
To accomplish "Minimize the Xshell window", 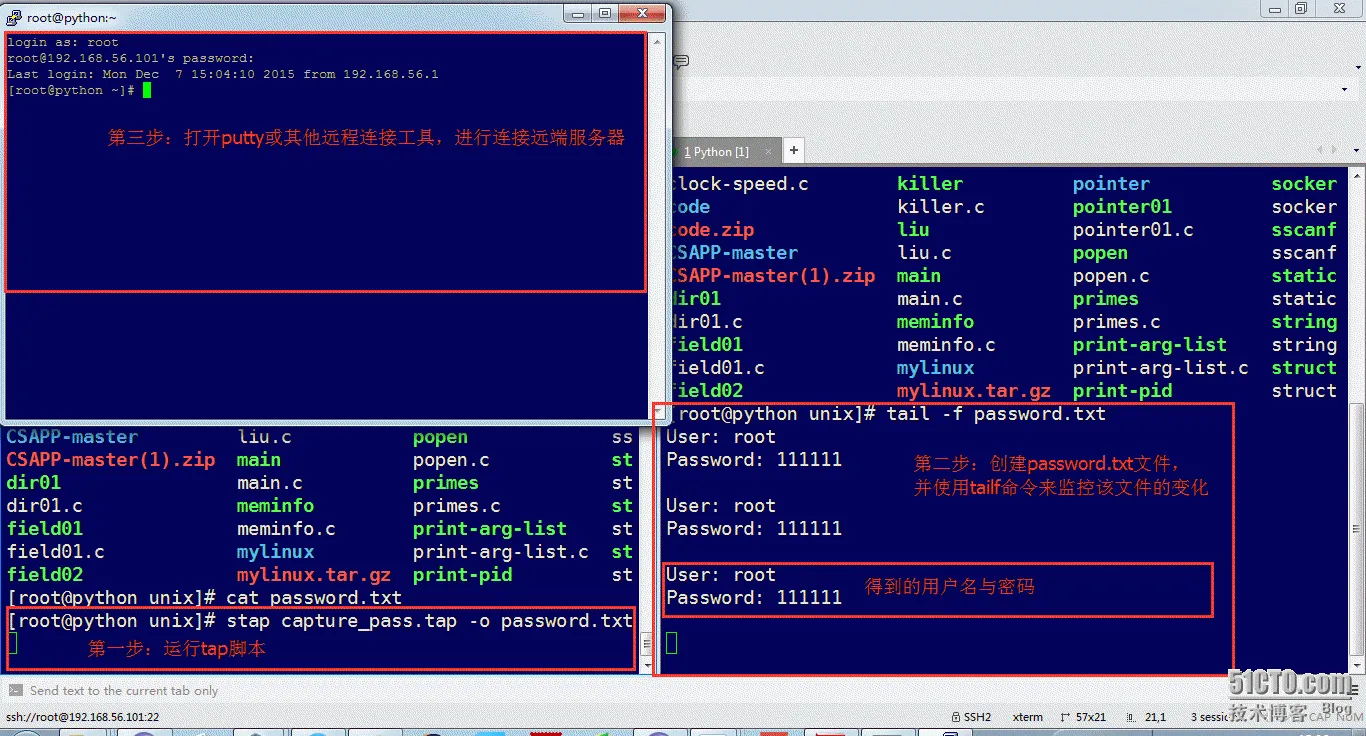I will pyautogui.click(x=1274, y=9).
